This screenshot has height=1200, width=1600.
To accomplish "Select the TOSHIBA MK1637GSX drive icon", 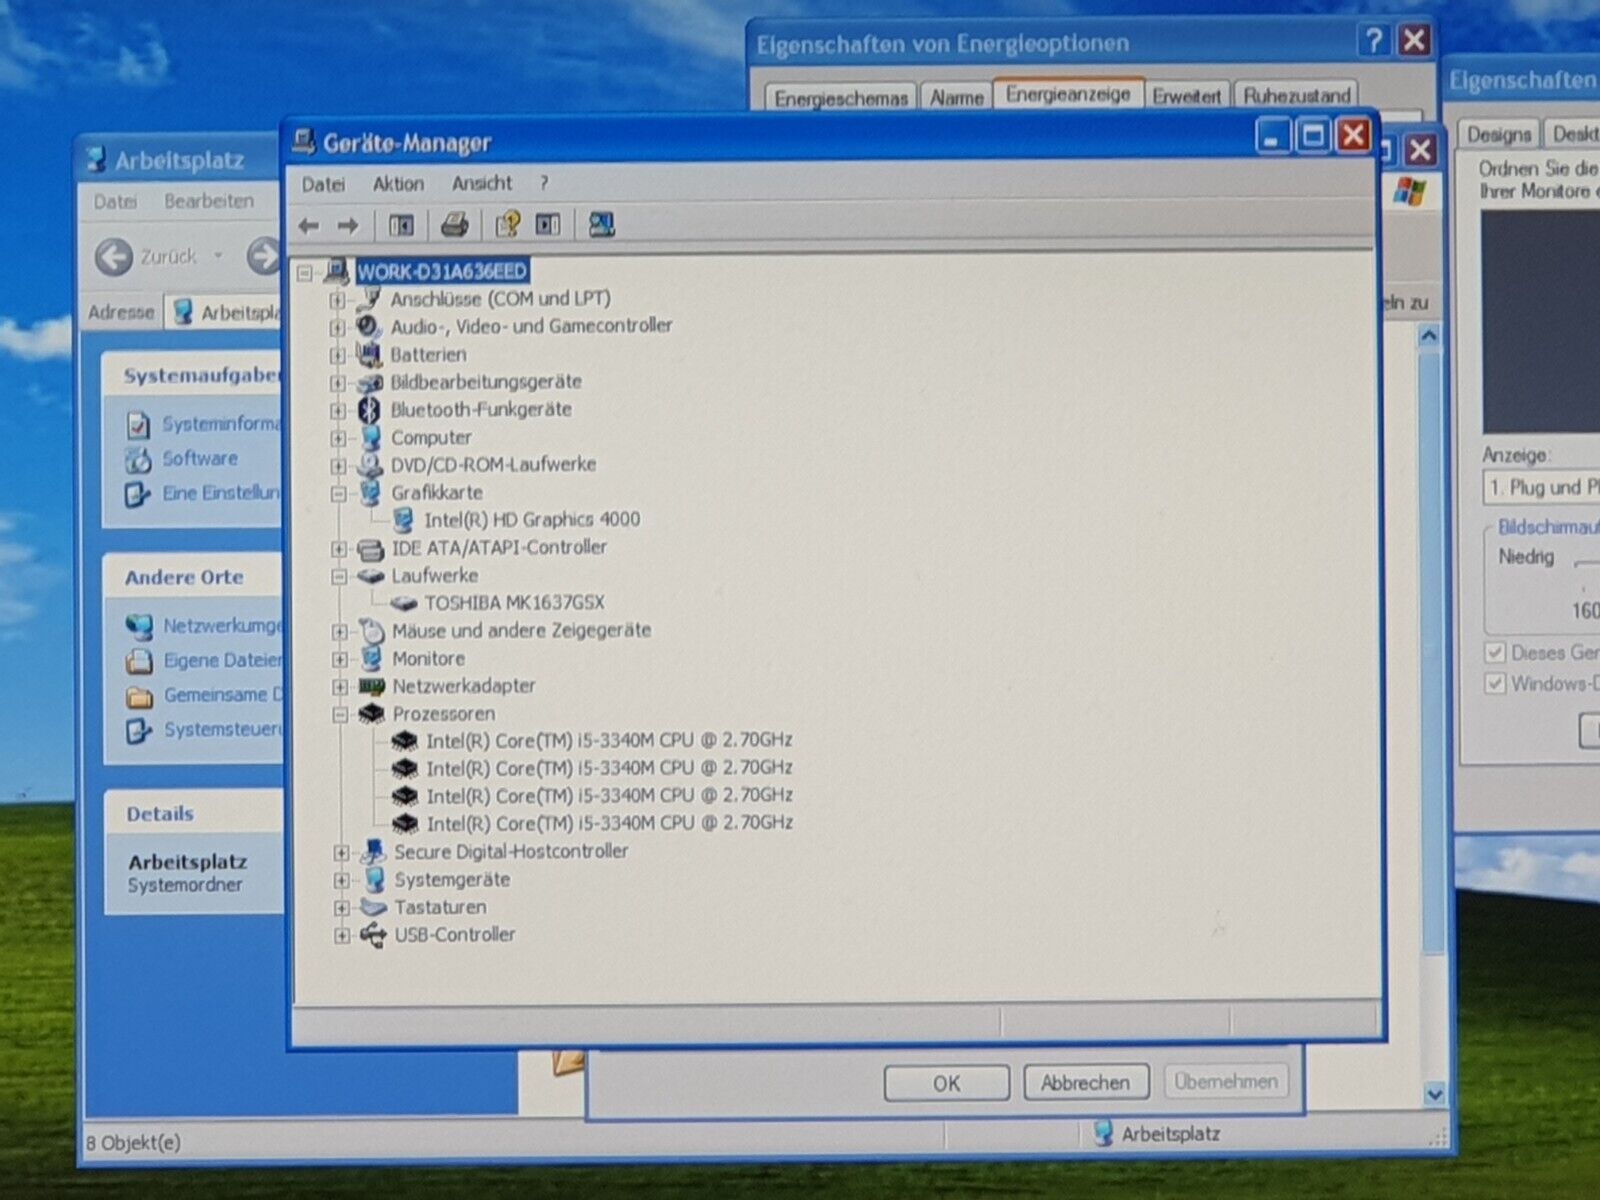I will [404, 603].
